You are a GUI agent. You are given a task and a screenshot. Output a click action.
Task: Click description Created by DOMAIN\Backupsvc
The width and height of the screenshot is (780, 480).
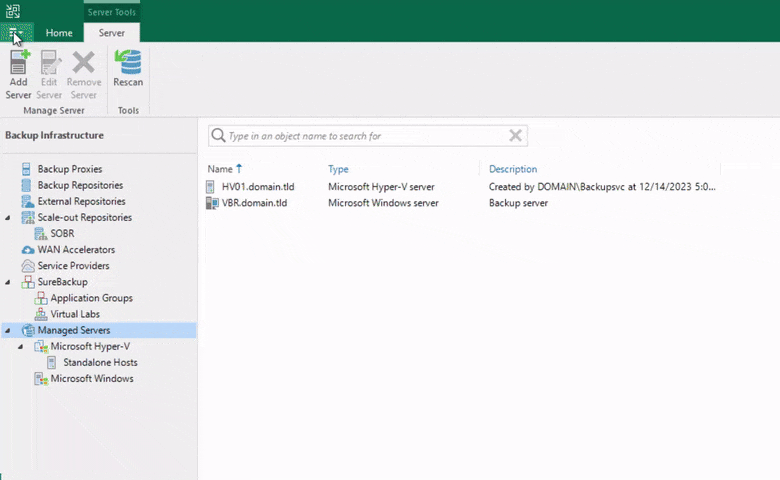tap(602, 187)
